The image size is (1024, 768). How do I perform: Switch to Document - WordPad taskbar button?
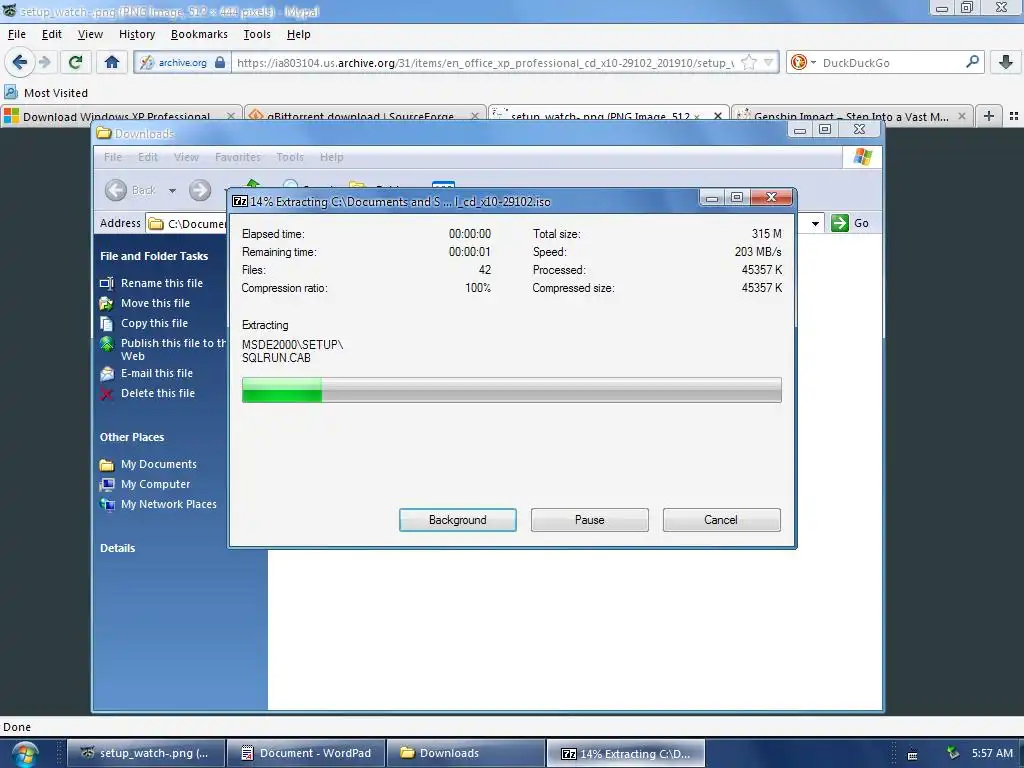tap(305, 753)
